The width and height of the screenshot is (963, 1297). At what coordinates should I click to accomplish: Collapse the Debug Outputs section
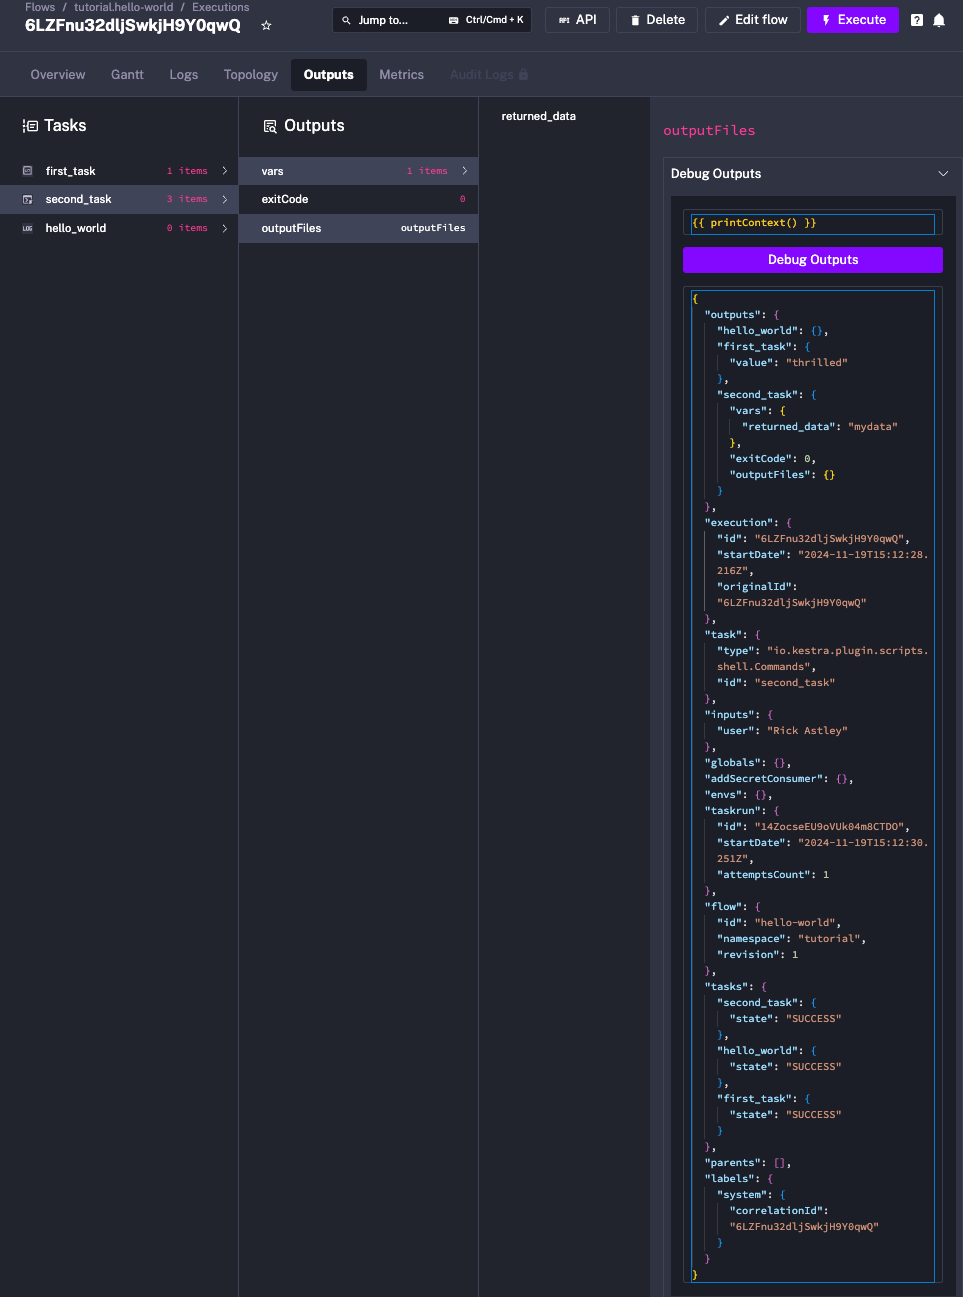click(x=942, y=174)
